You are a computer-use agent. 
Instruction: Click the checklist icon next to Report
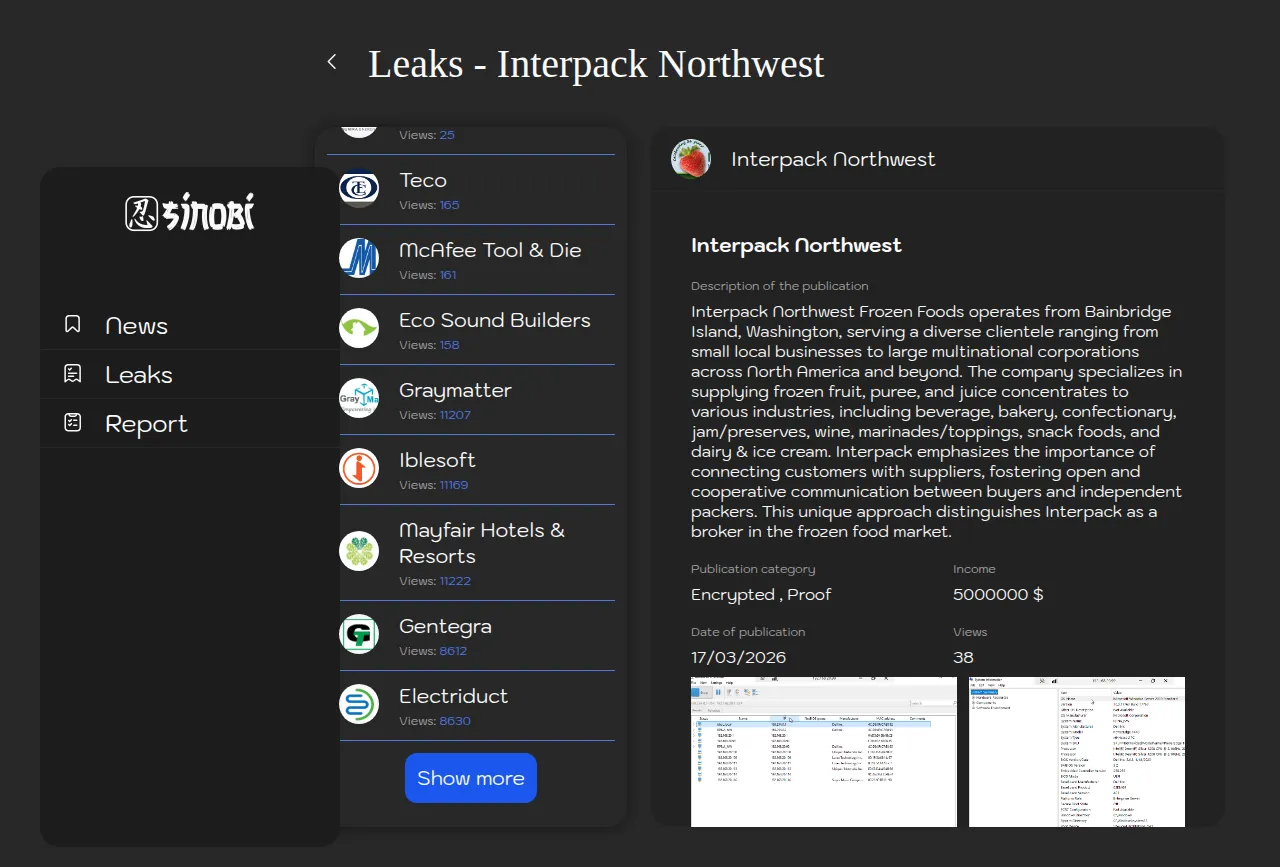pos(73,423)
